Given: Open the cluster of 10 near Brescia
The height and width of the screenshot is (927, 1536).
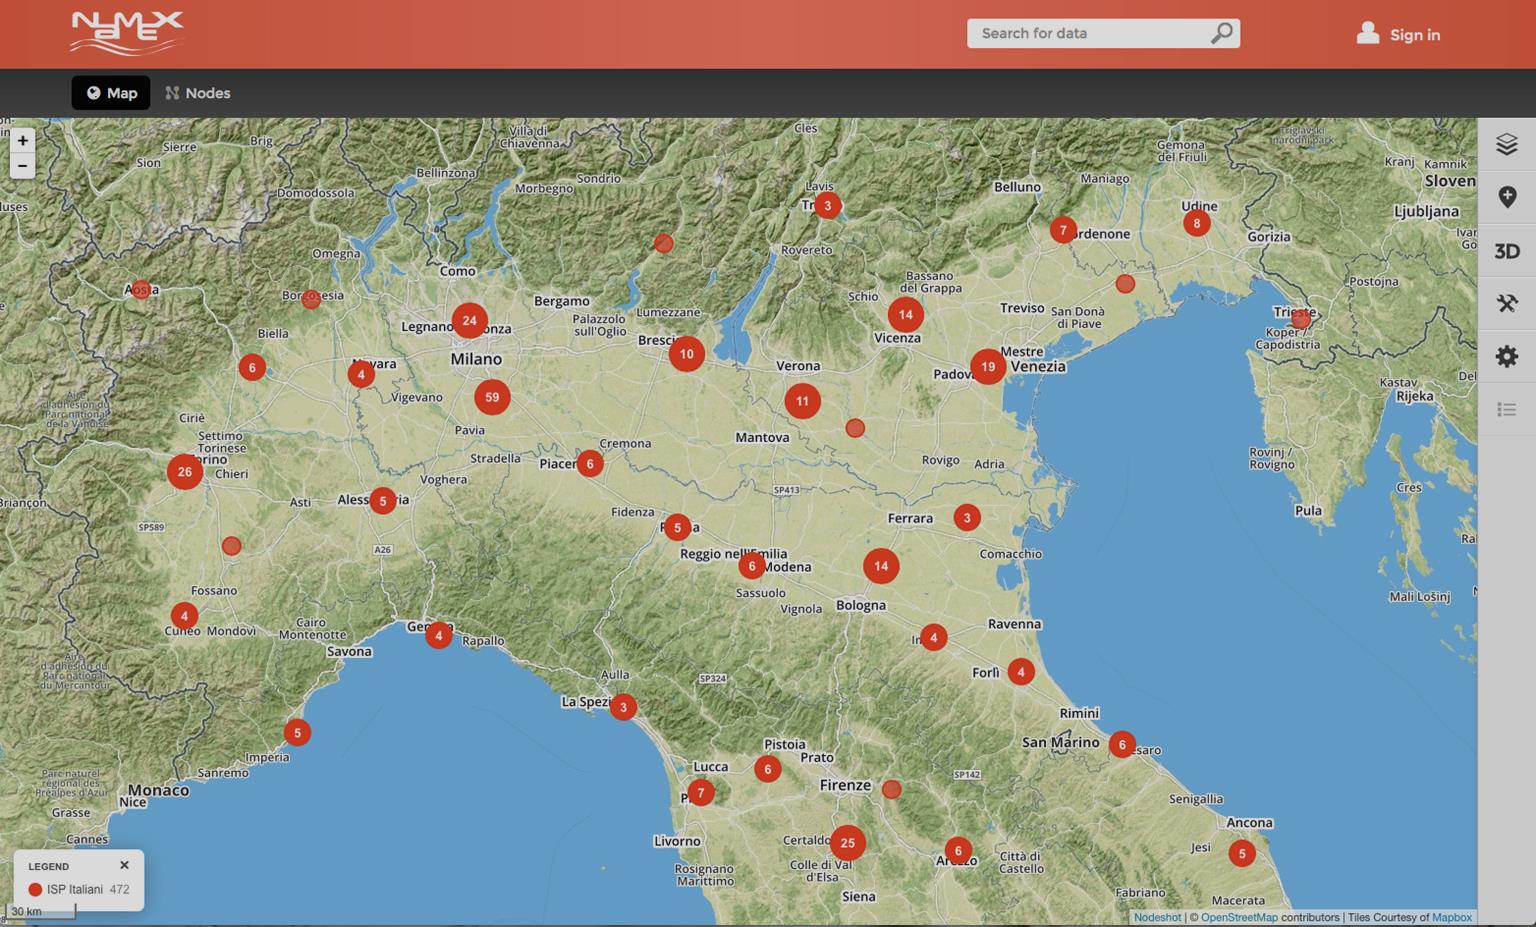Looking at the screenshot, I should pyautogui.click(x=686, y=354).
